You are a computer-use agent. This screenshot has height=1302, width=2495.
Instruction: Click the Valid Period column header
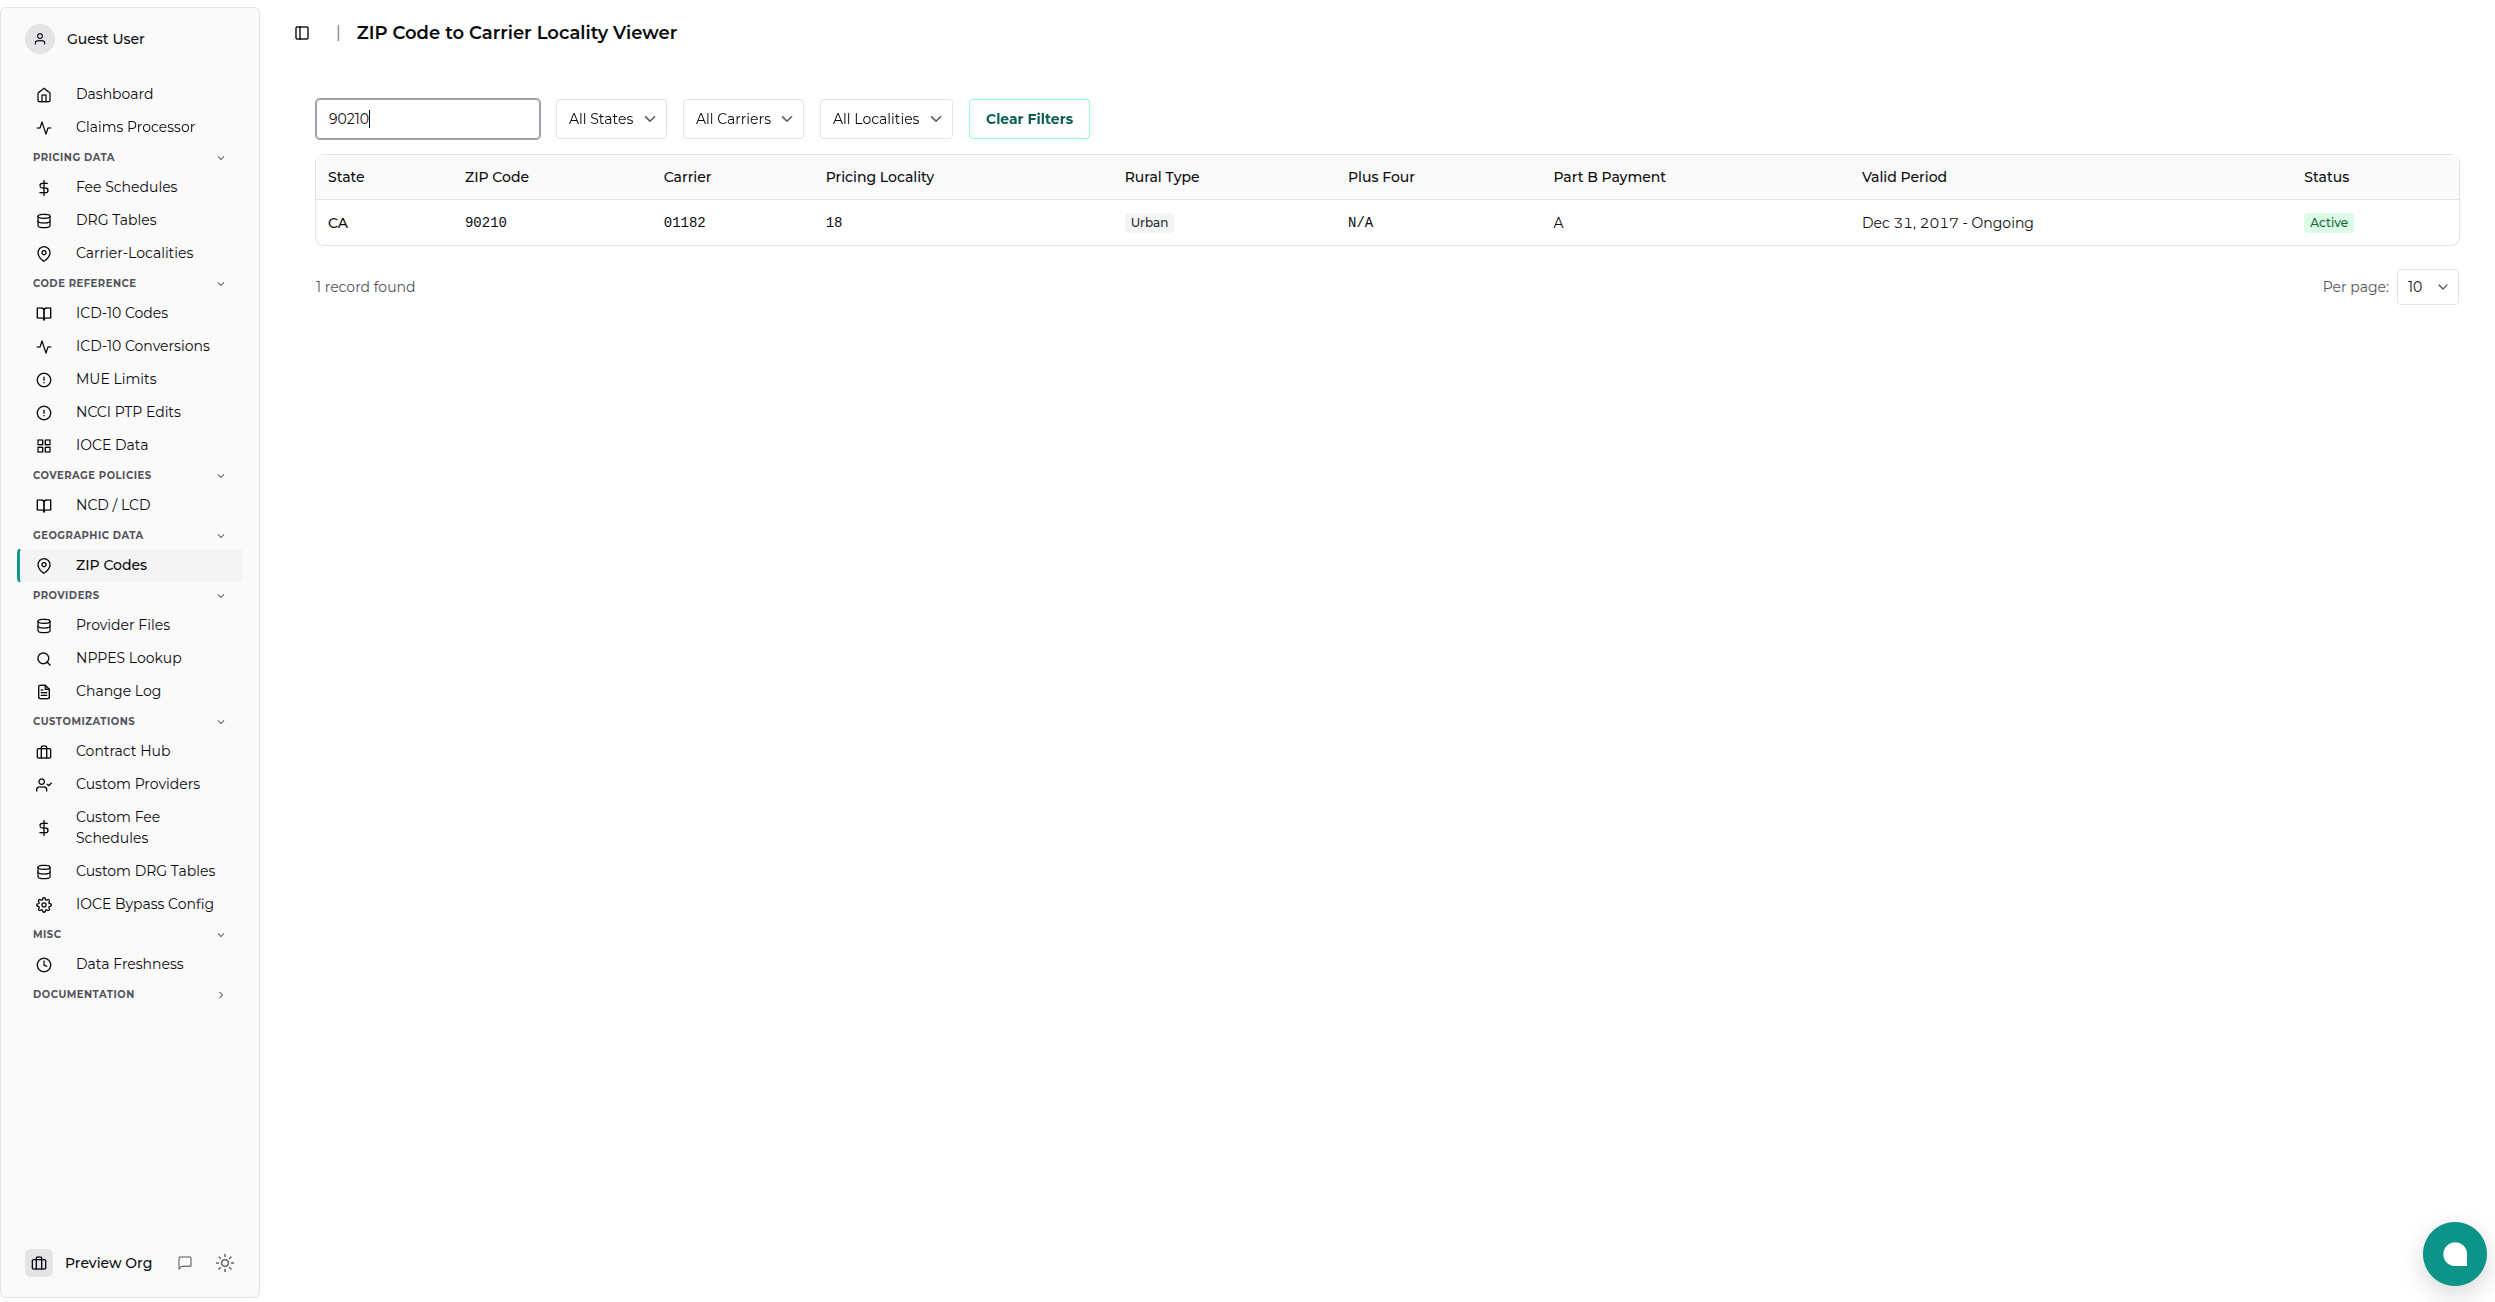[1904, 177]
